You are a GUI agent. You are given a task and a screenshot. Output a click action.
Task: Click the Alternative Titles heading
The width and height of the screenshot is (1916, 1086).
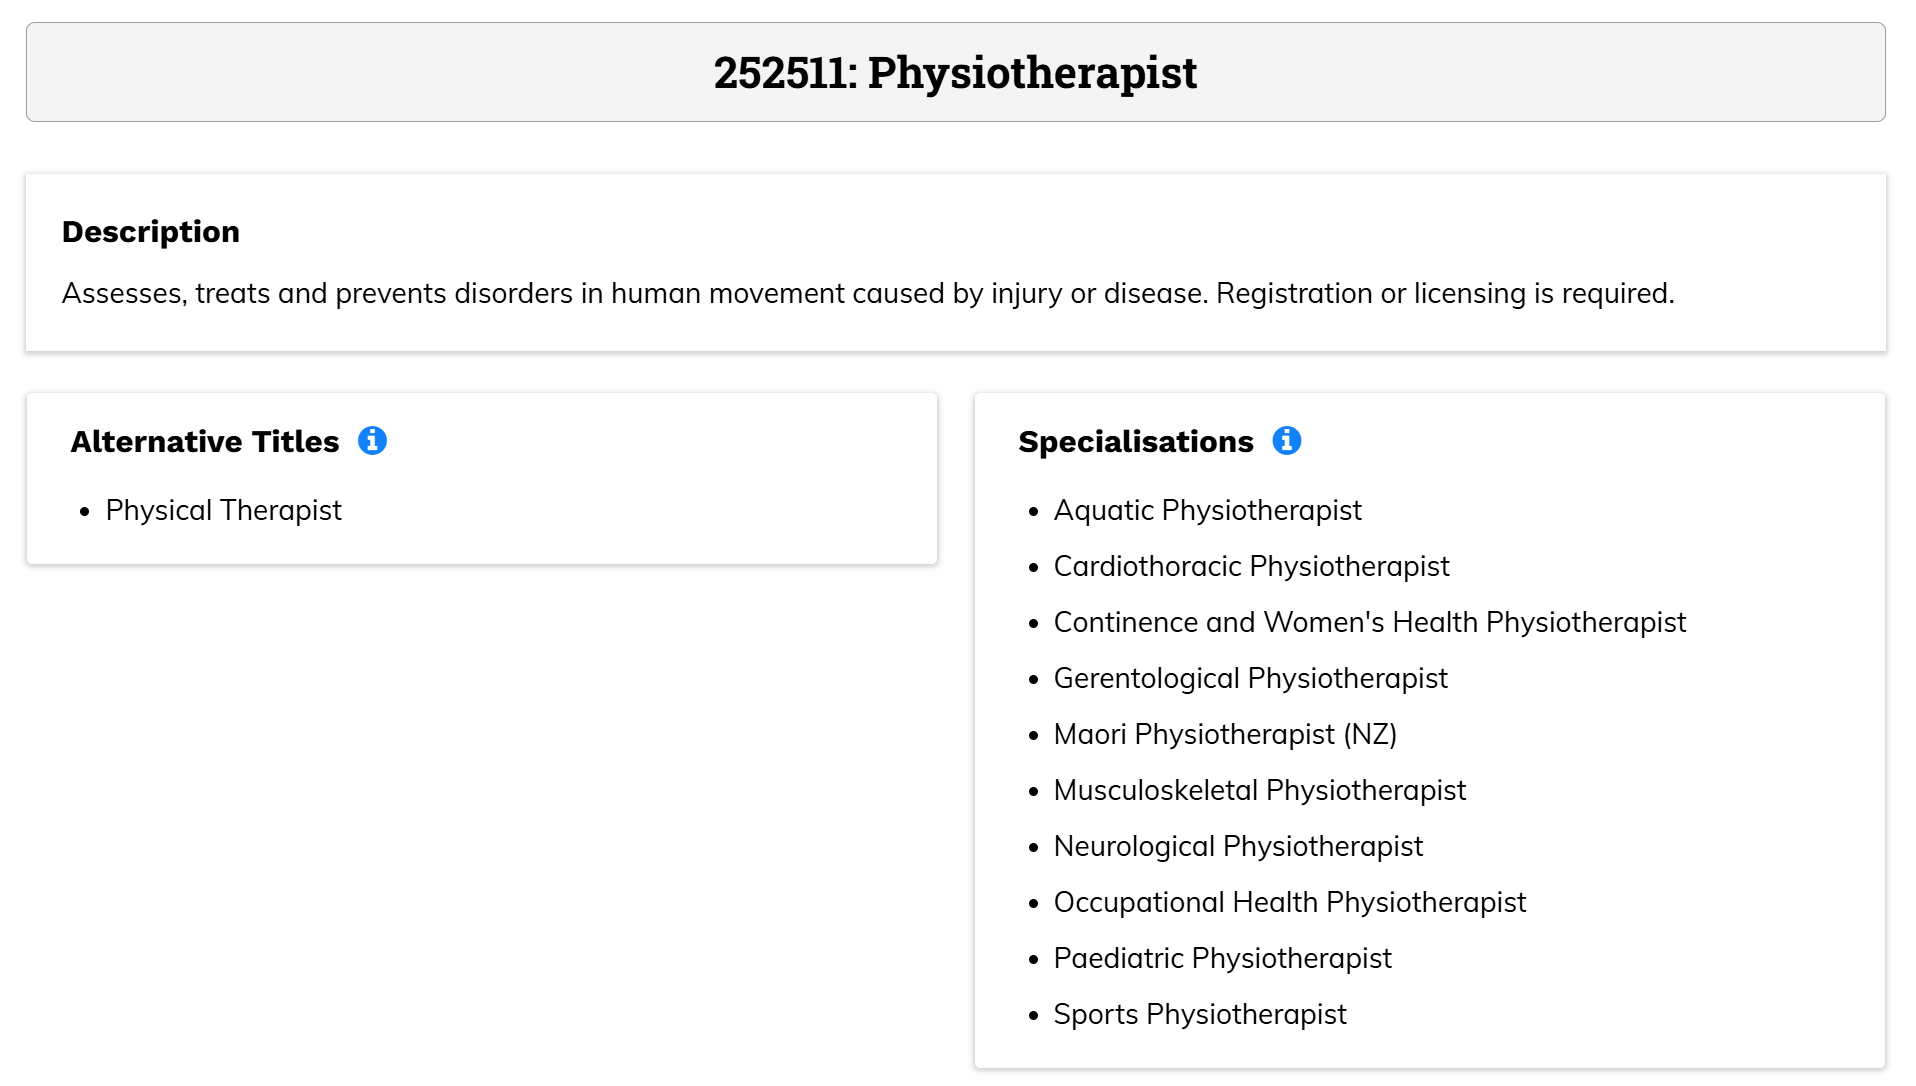[x=205, y=442]
